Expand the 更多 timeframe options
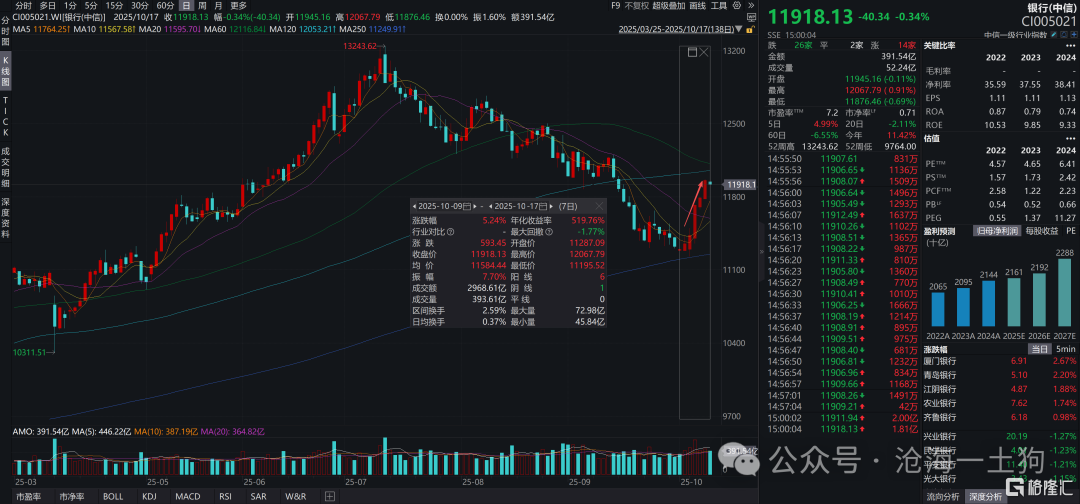The width and height of the screenshot is (1080, 504). pyautogui.click(x=238, y=5)
